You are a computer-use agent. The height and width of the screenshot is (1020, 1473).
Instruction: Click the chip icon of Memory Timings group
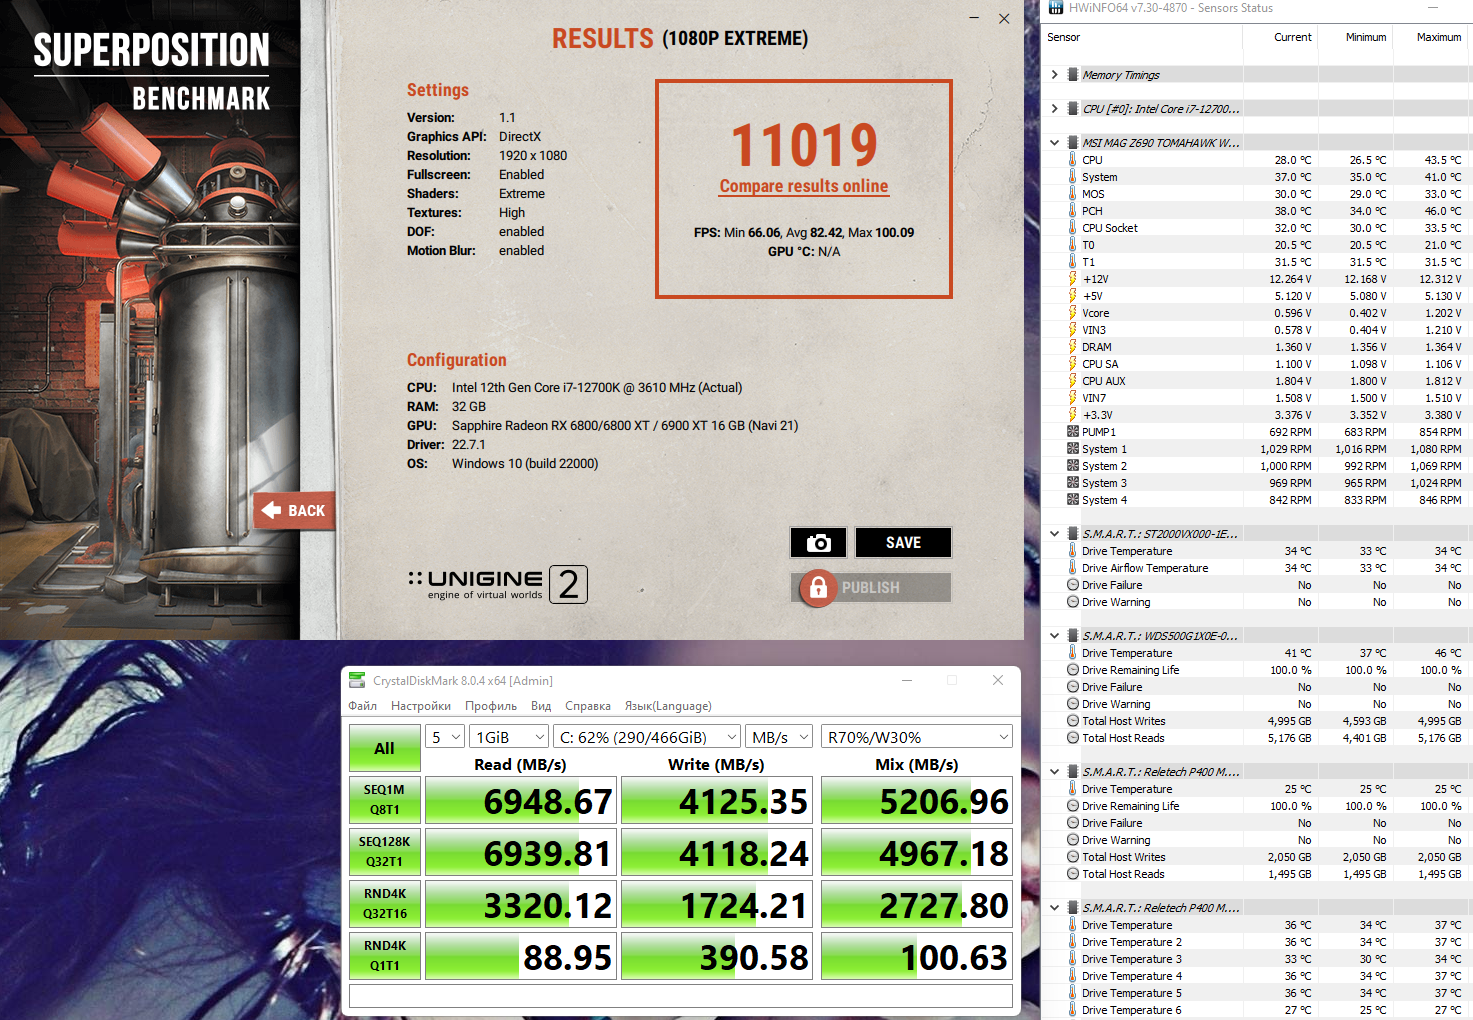(1073, 75)
